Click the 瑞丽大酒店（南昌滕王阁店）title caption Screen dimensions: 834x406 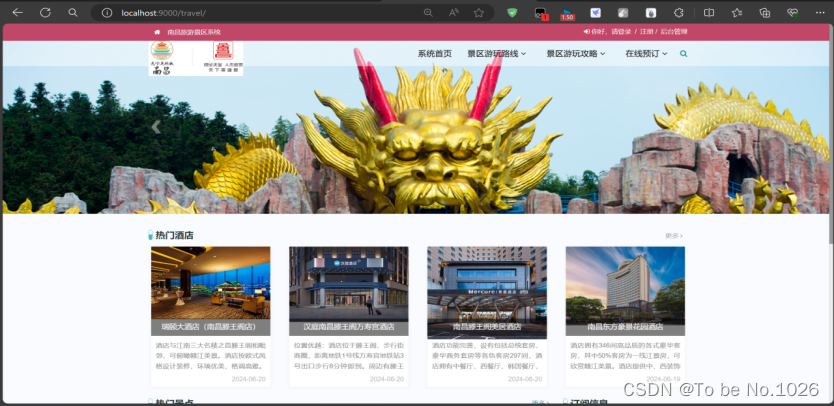point(210,327)
